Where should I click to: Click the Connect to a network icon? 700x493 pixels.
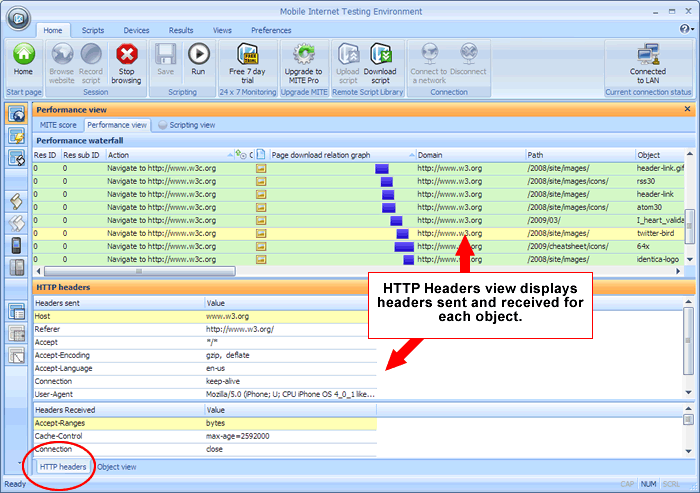point(429,54)
